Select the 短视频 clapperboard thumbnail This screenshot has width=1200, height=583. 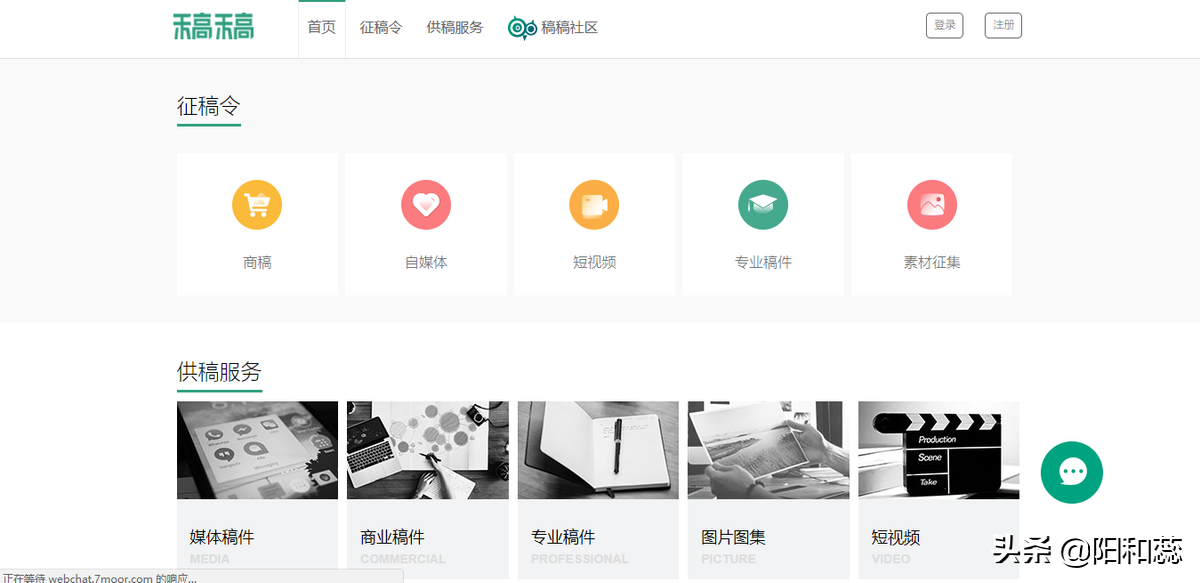938,450
